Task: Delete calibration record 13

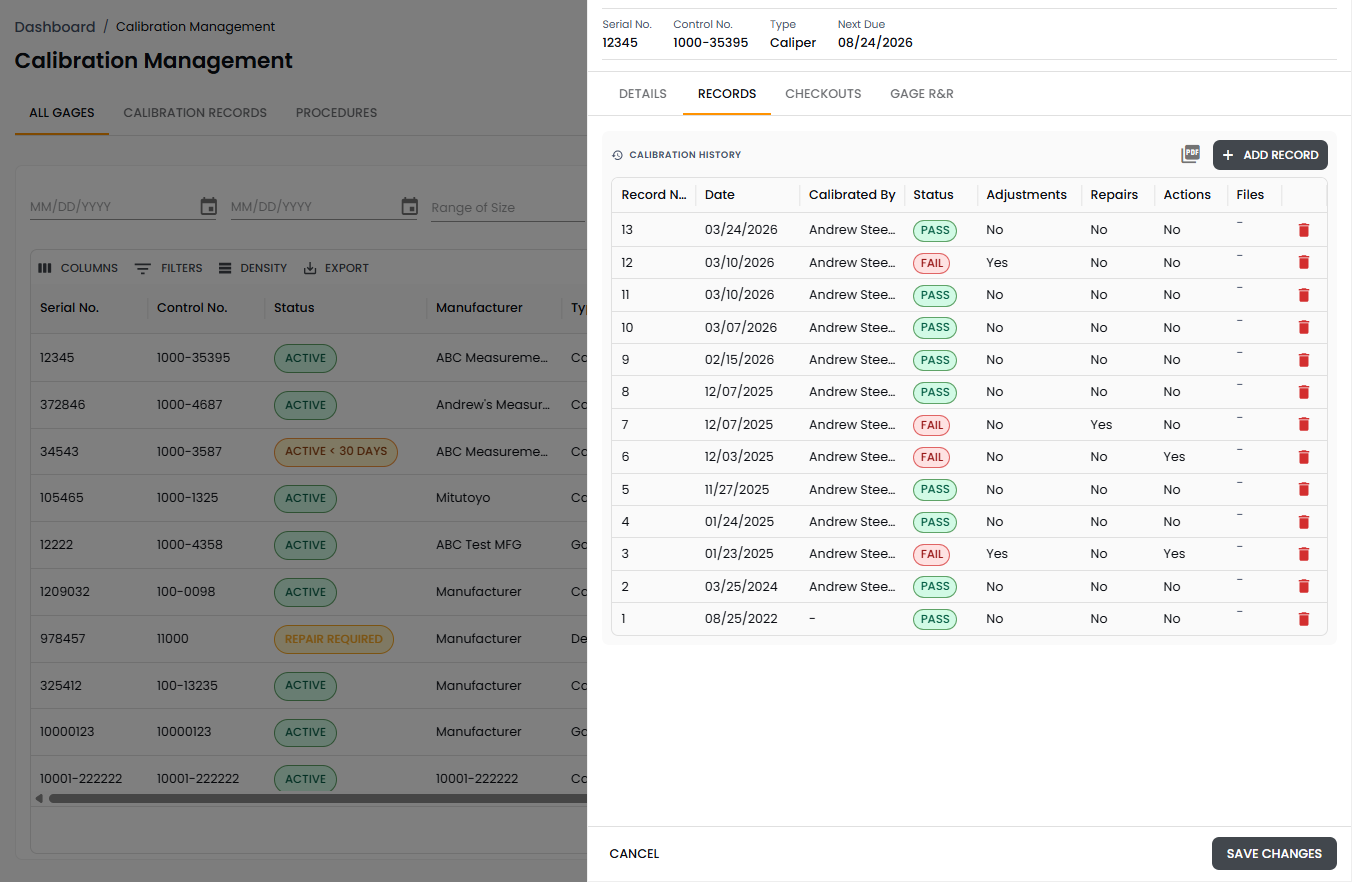Action: pyautogui.click(x=1303, y=230)
